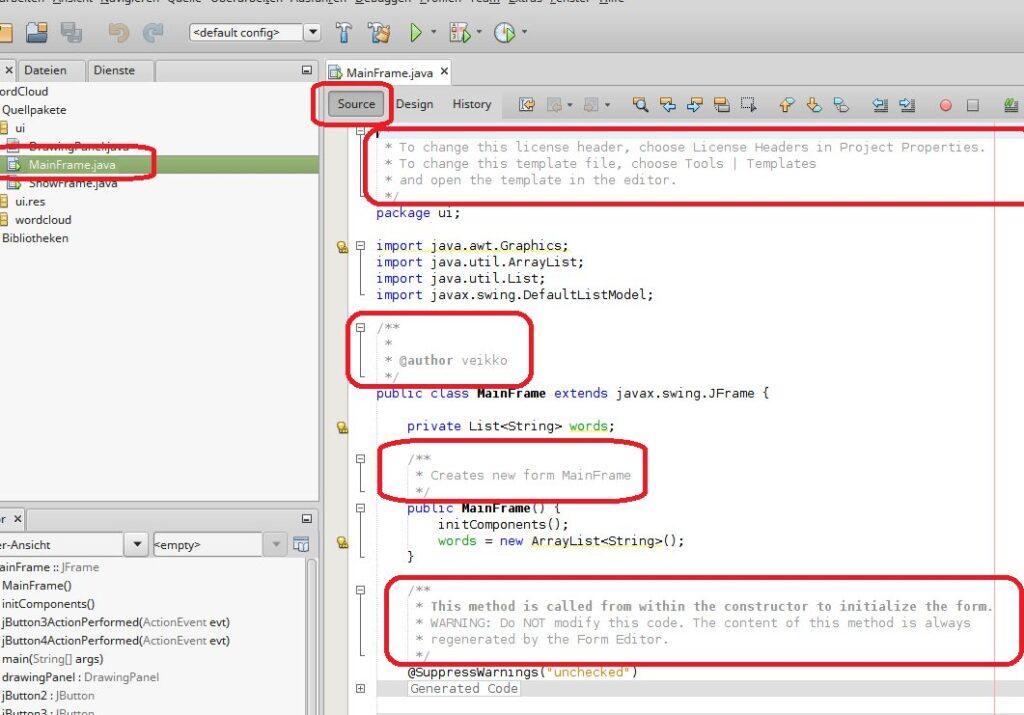Switch to the Design view tab
The height and width of the screenshot is (715, 1024).
coord(414,104)
